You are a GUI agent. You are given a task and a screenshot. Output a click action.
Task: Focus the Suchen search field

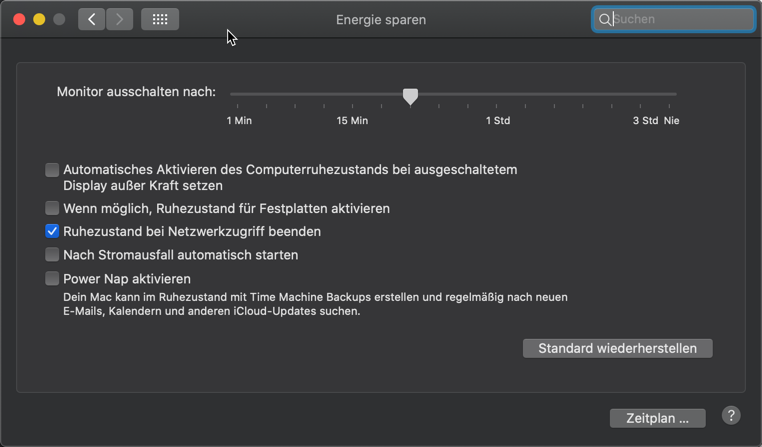tap(680, 19)
